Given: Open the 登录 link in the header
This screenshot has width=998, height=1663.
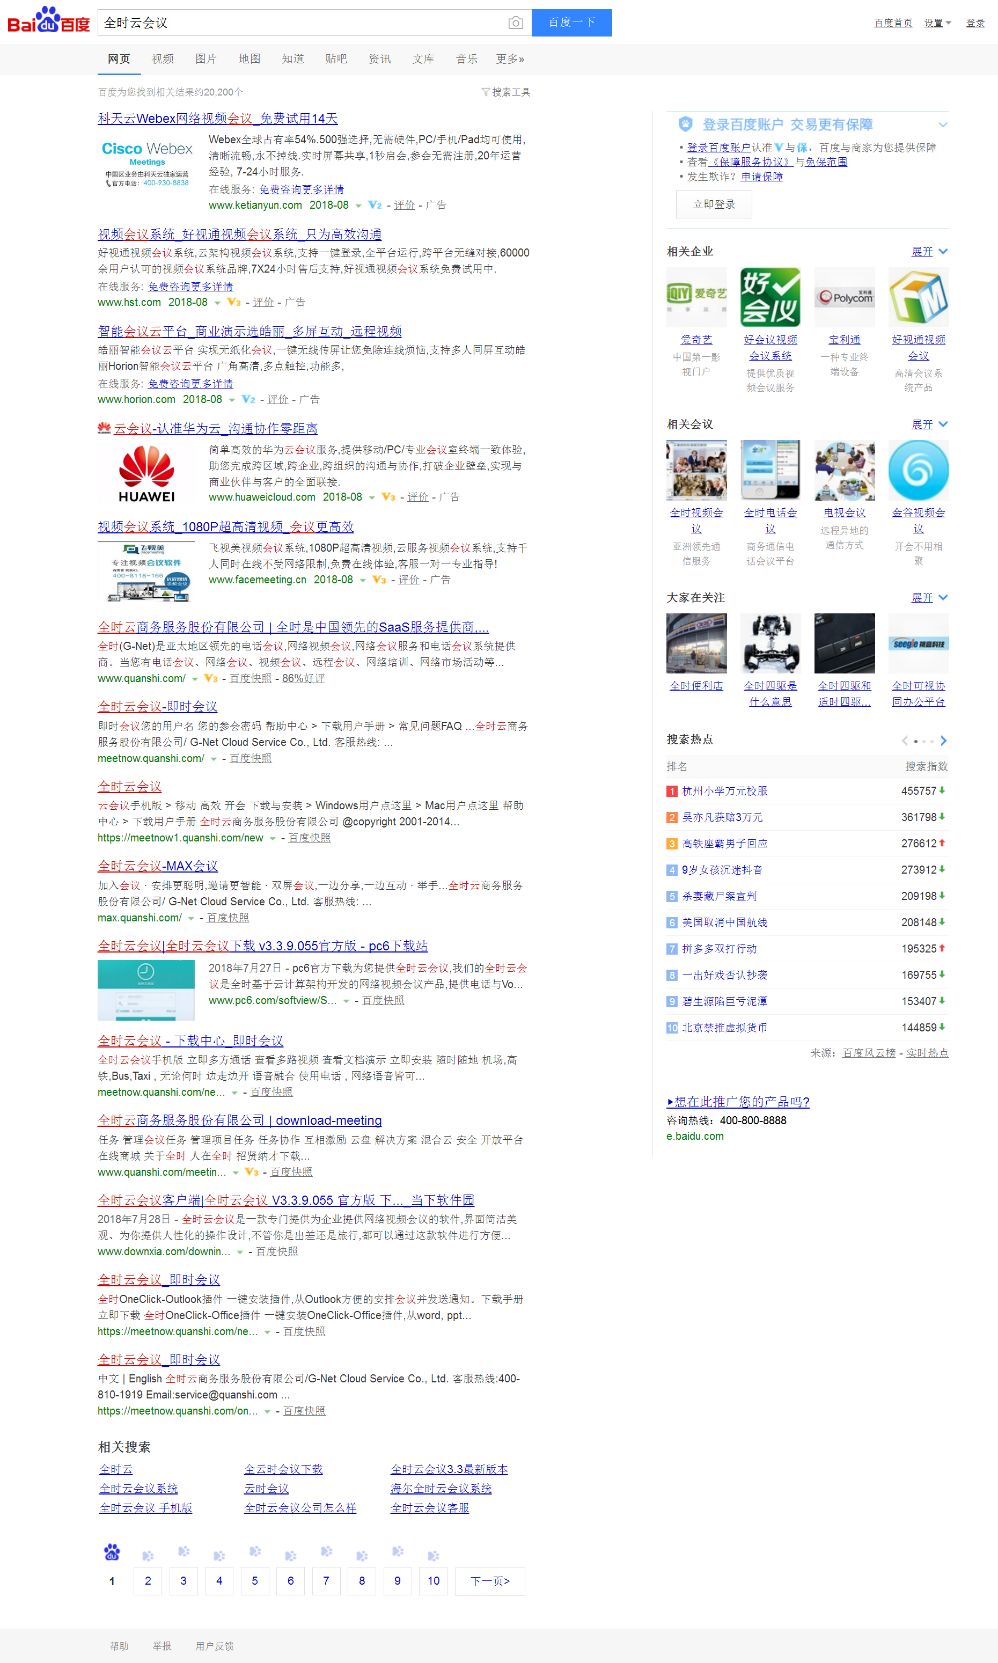Looking at the screenshot, I should coord(975,23).
